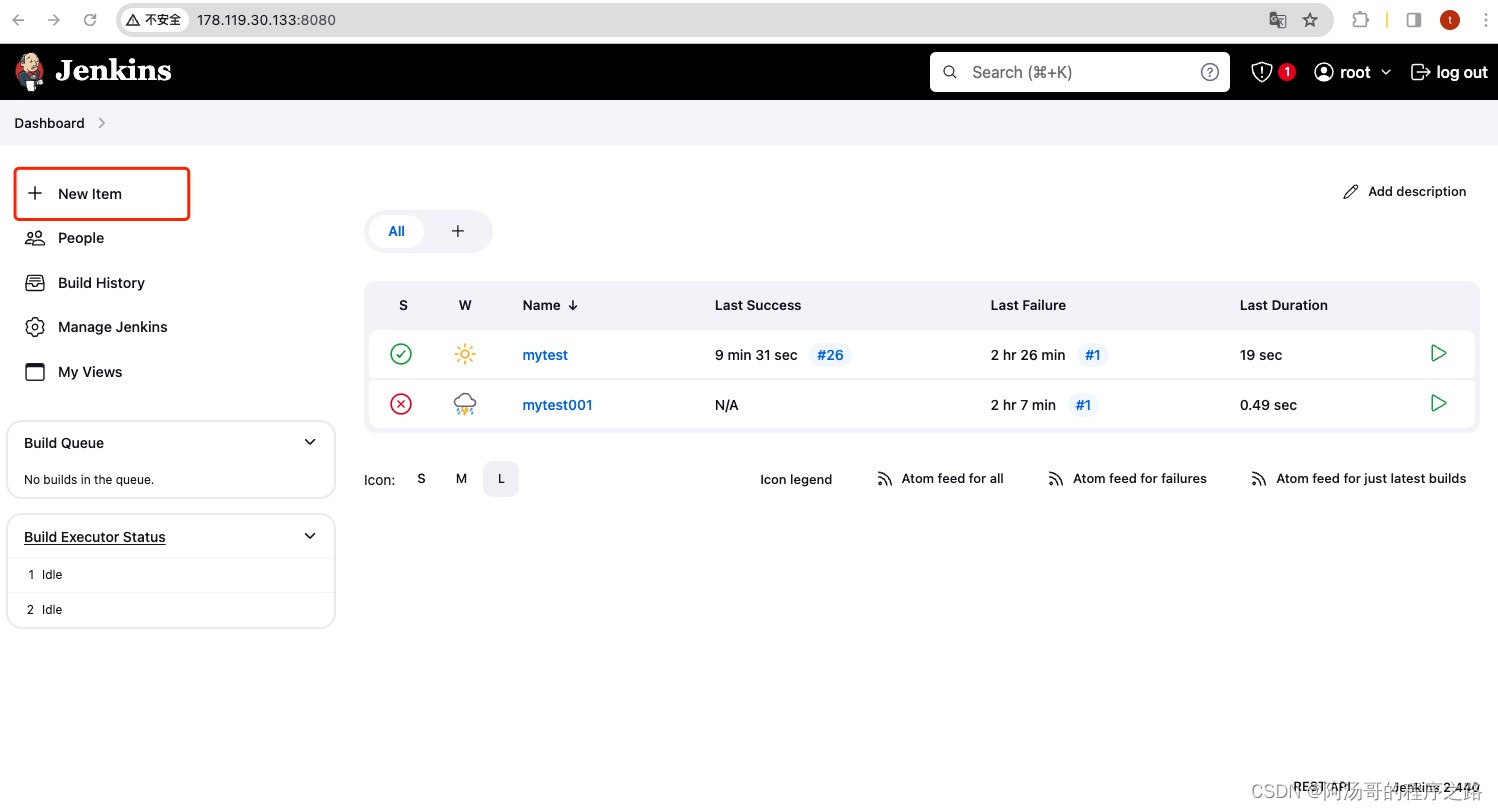
Task: Open failed build #1 of mytest001
Action: pyautogui.click(x=1083, y=405)
